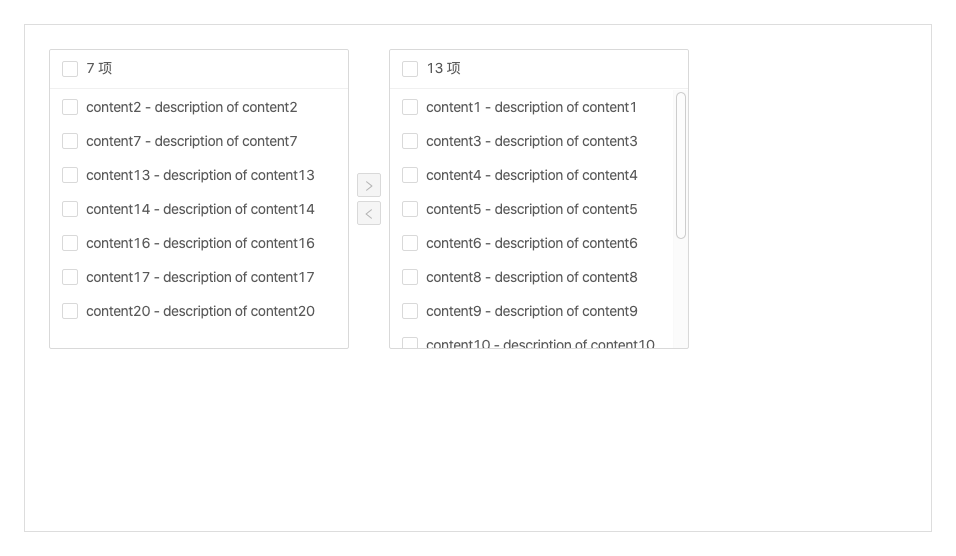Enable the content17 checkbox
This screenshot has height=556, width=956.
coord(70,277)
